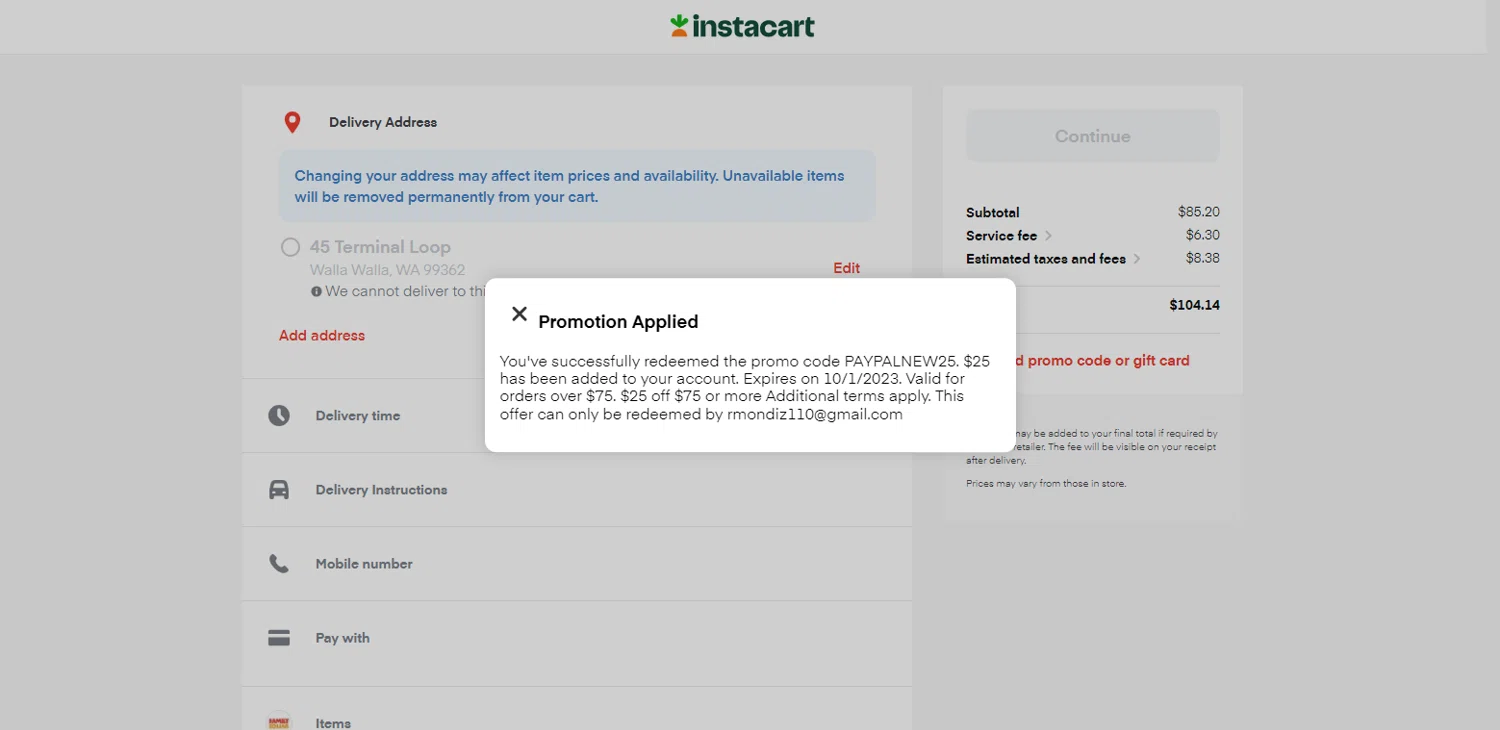The width and height of the screenshot is (1500, 730).
Task: Click the promo code confirmation message text
Action: [x=746, y=388]
